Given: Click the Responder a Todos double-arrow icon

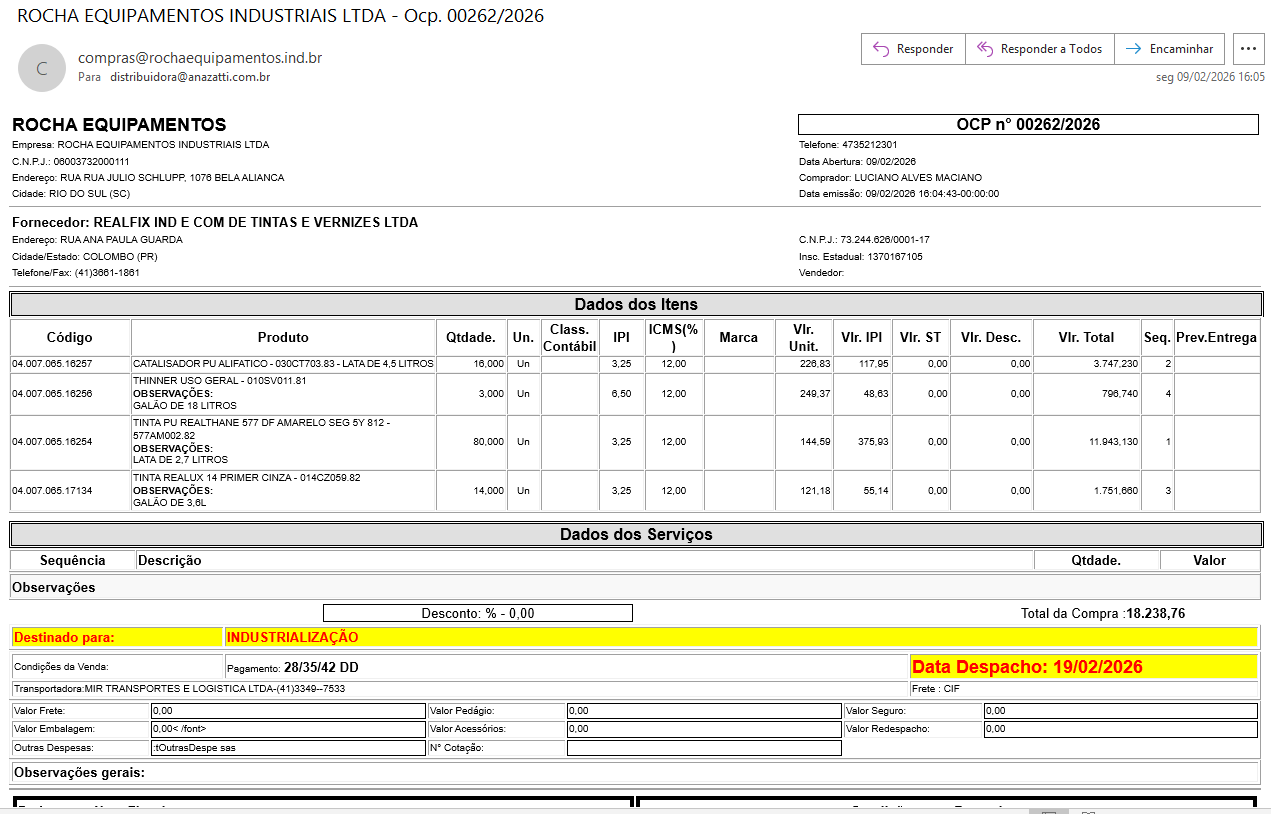Looking at the screenshot, I should pyautogui.click(x=985, y=49).
